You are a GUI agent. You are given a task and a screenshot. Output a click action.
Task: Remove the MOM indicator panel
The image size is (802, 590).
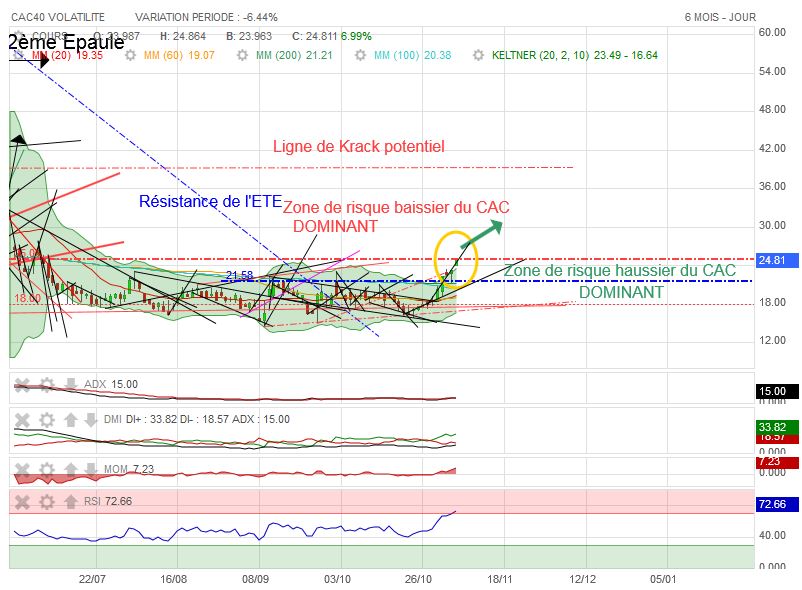[22, 469]
